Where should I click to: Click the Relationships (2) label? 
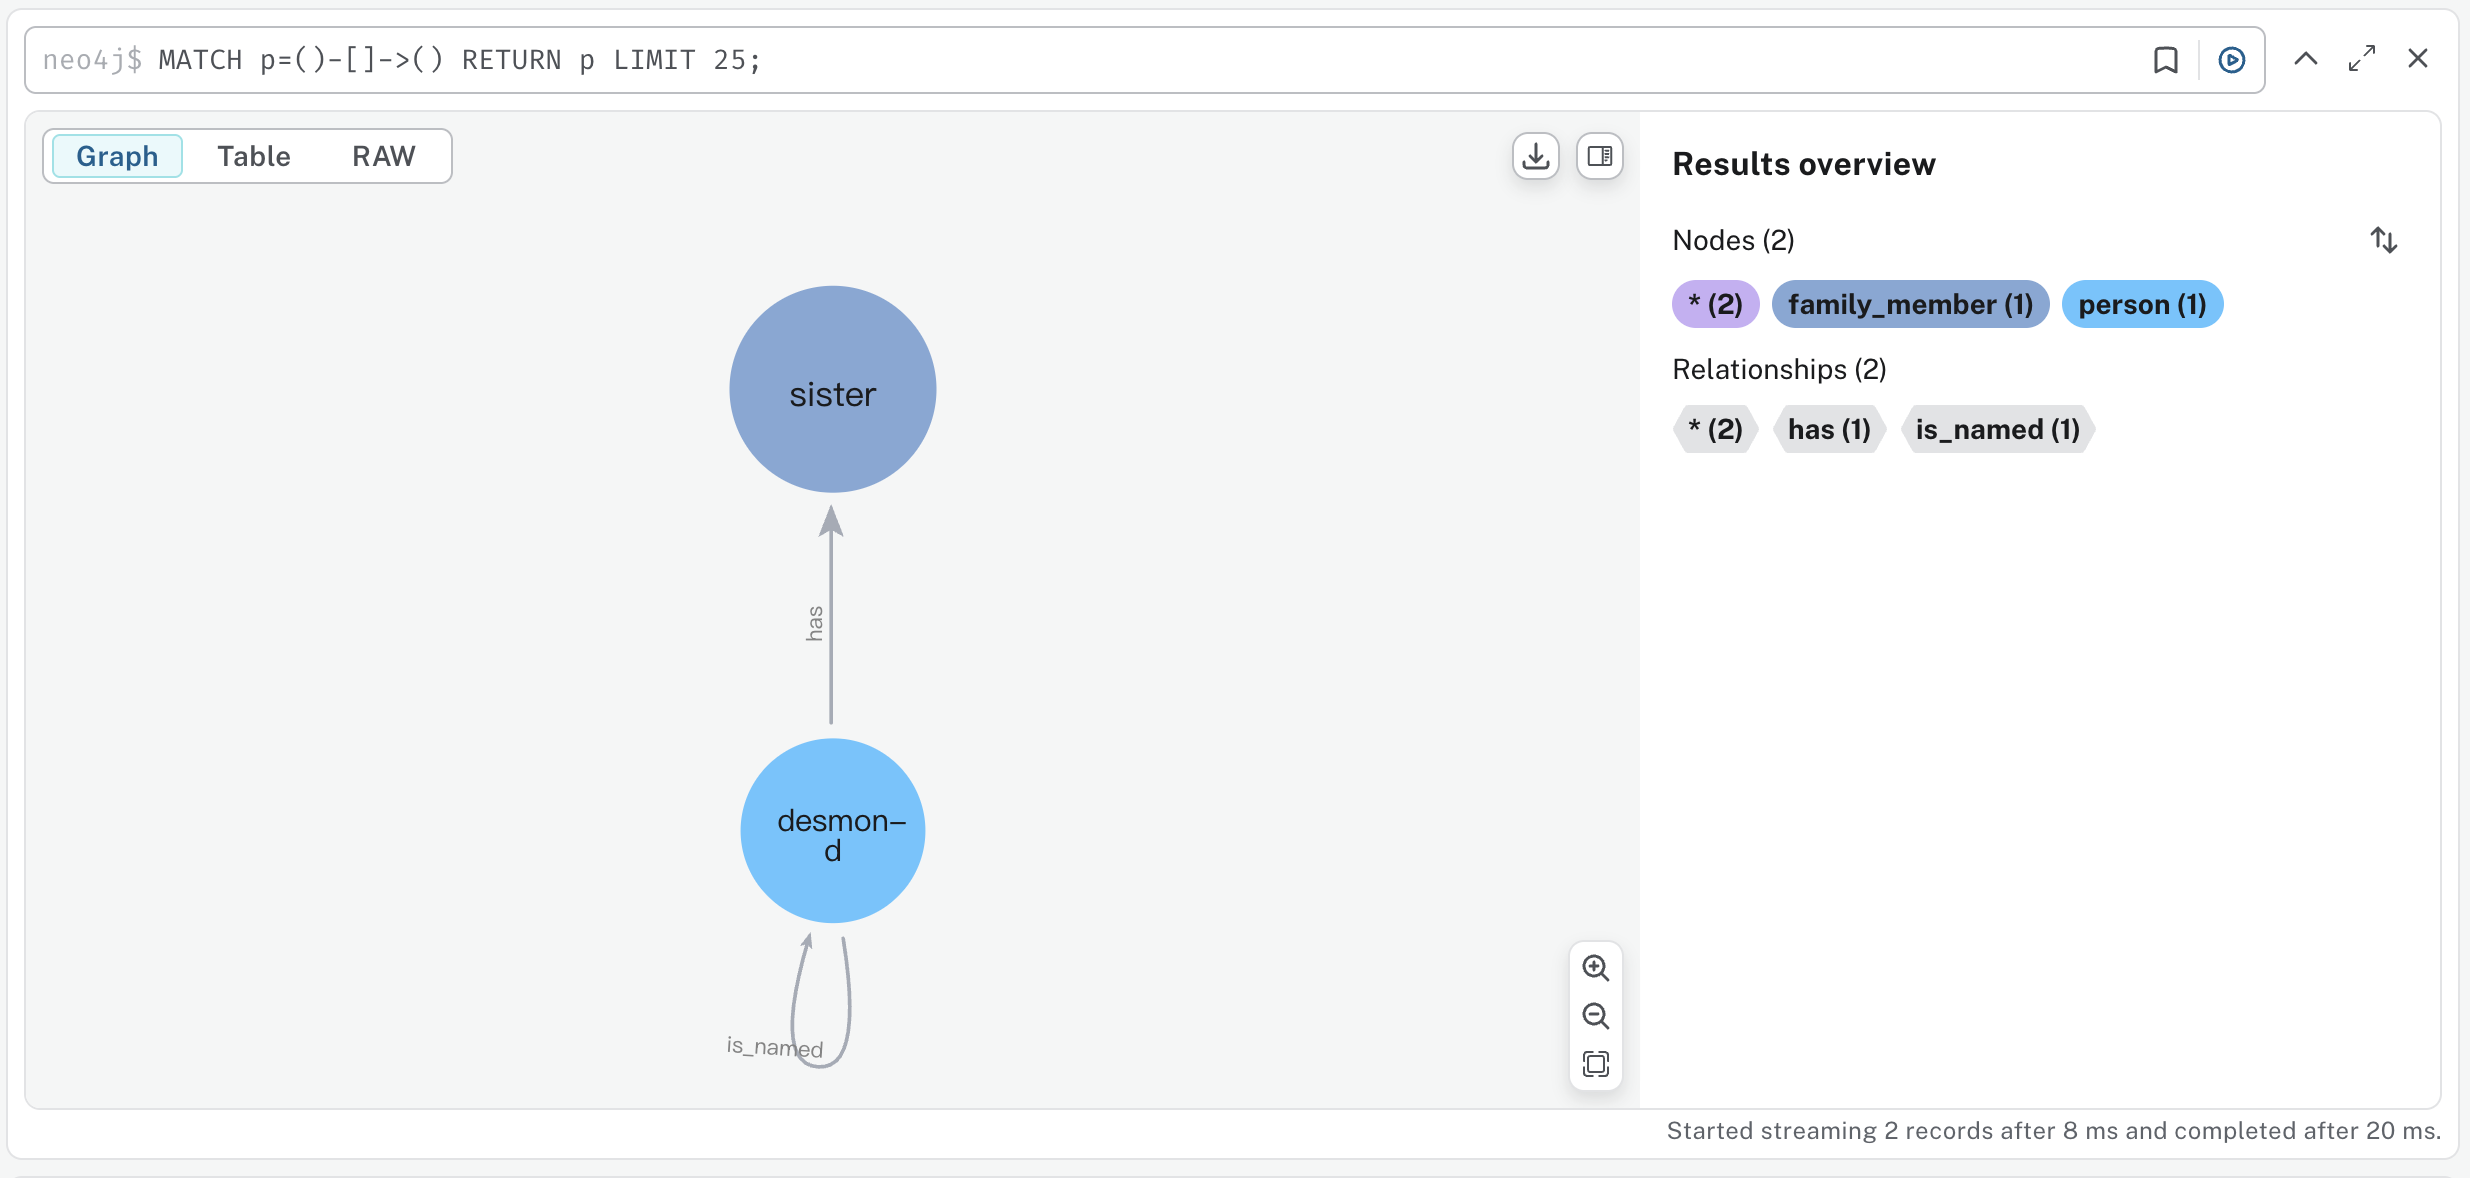pos(1779,369)
